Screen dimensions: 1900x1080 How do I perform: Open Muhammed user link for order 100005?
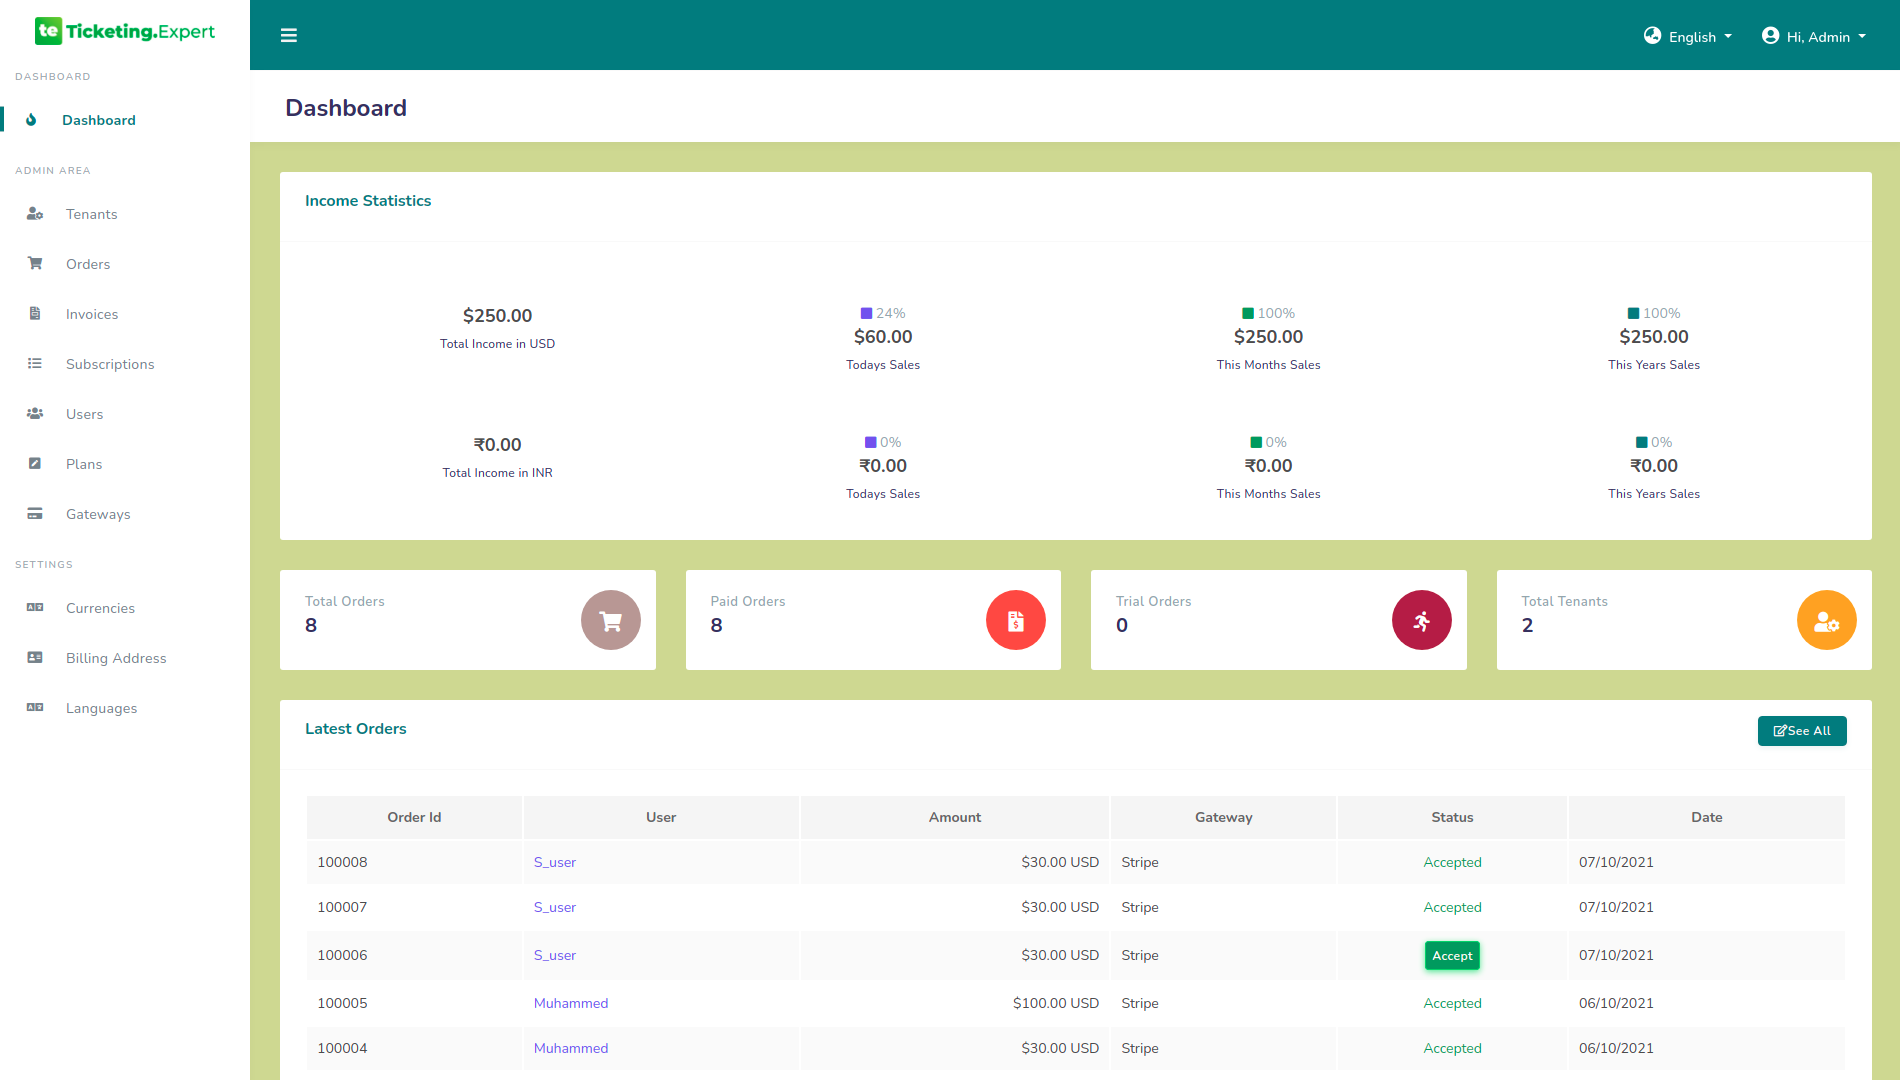[571, 1003]
